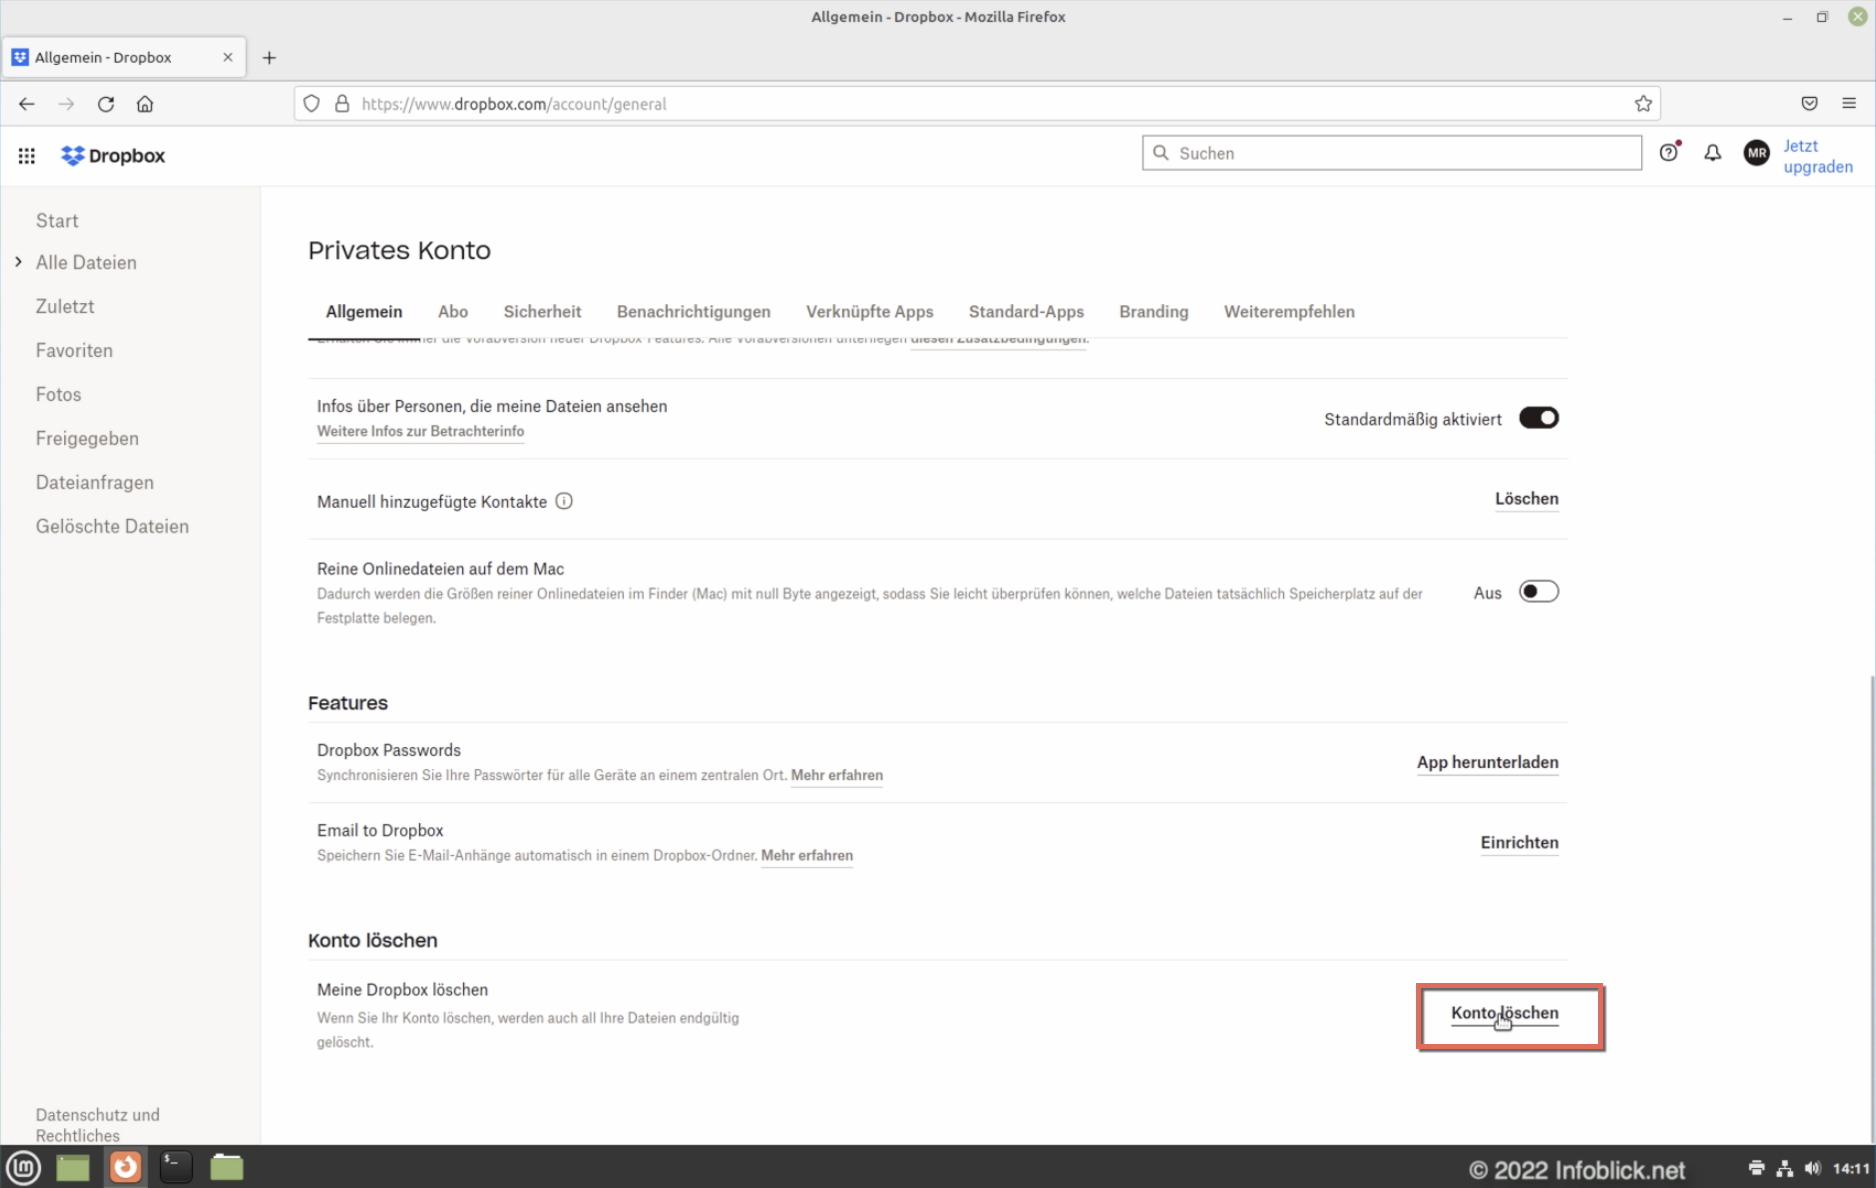Screen dimensions: 1876x1188
Task: Select the Allgemein tab
Action: [364, 312]
